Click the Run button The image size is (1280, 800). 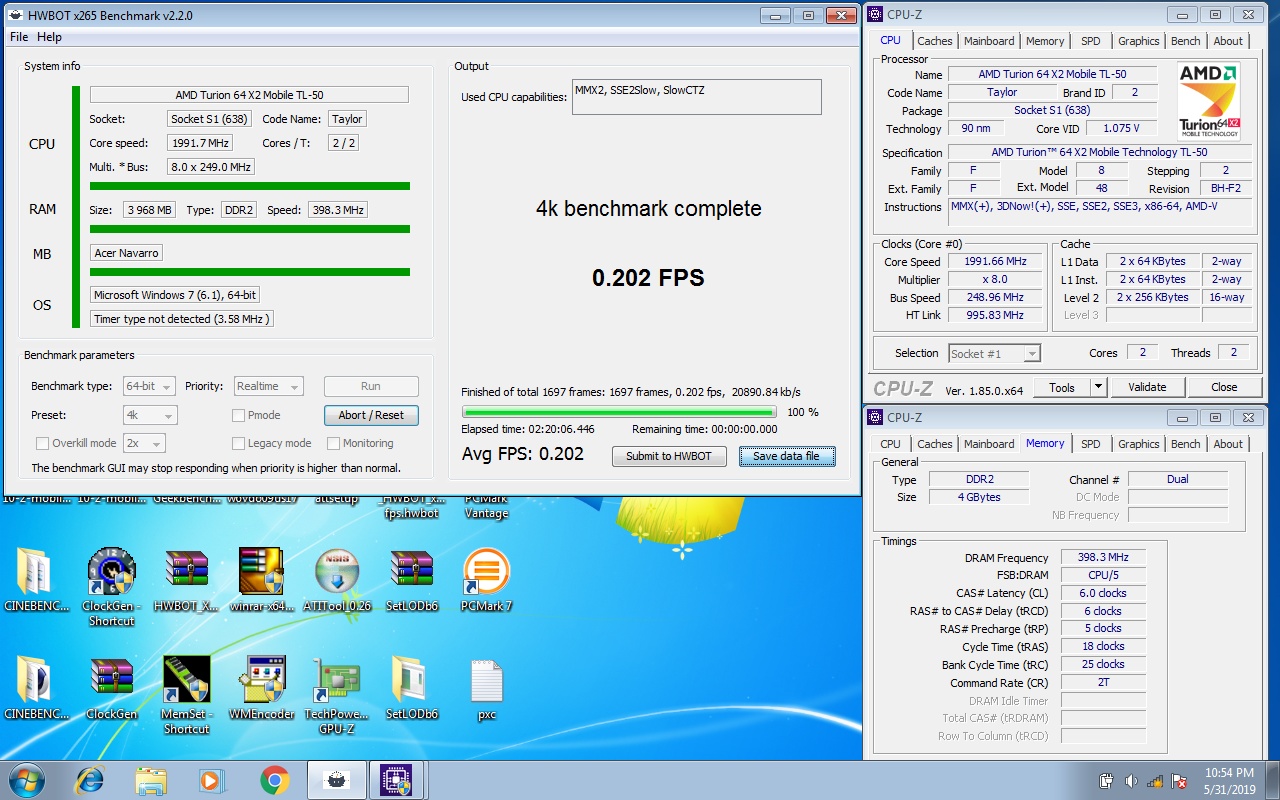371,386
